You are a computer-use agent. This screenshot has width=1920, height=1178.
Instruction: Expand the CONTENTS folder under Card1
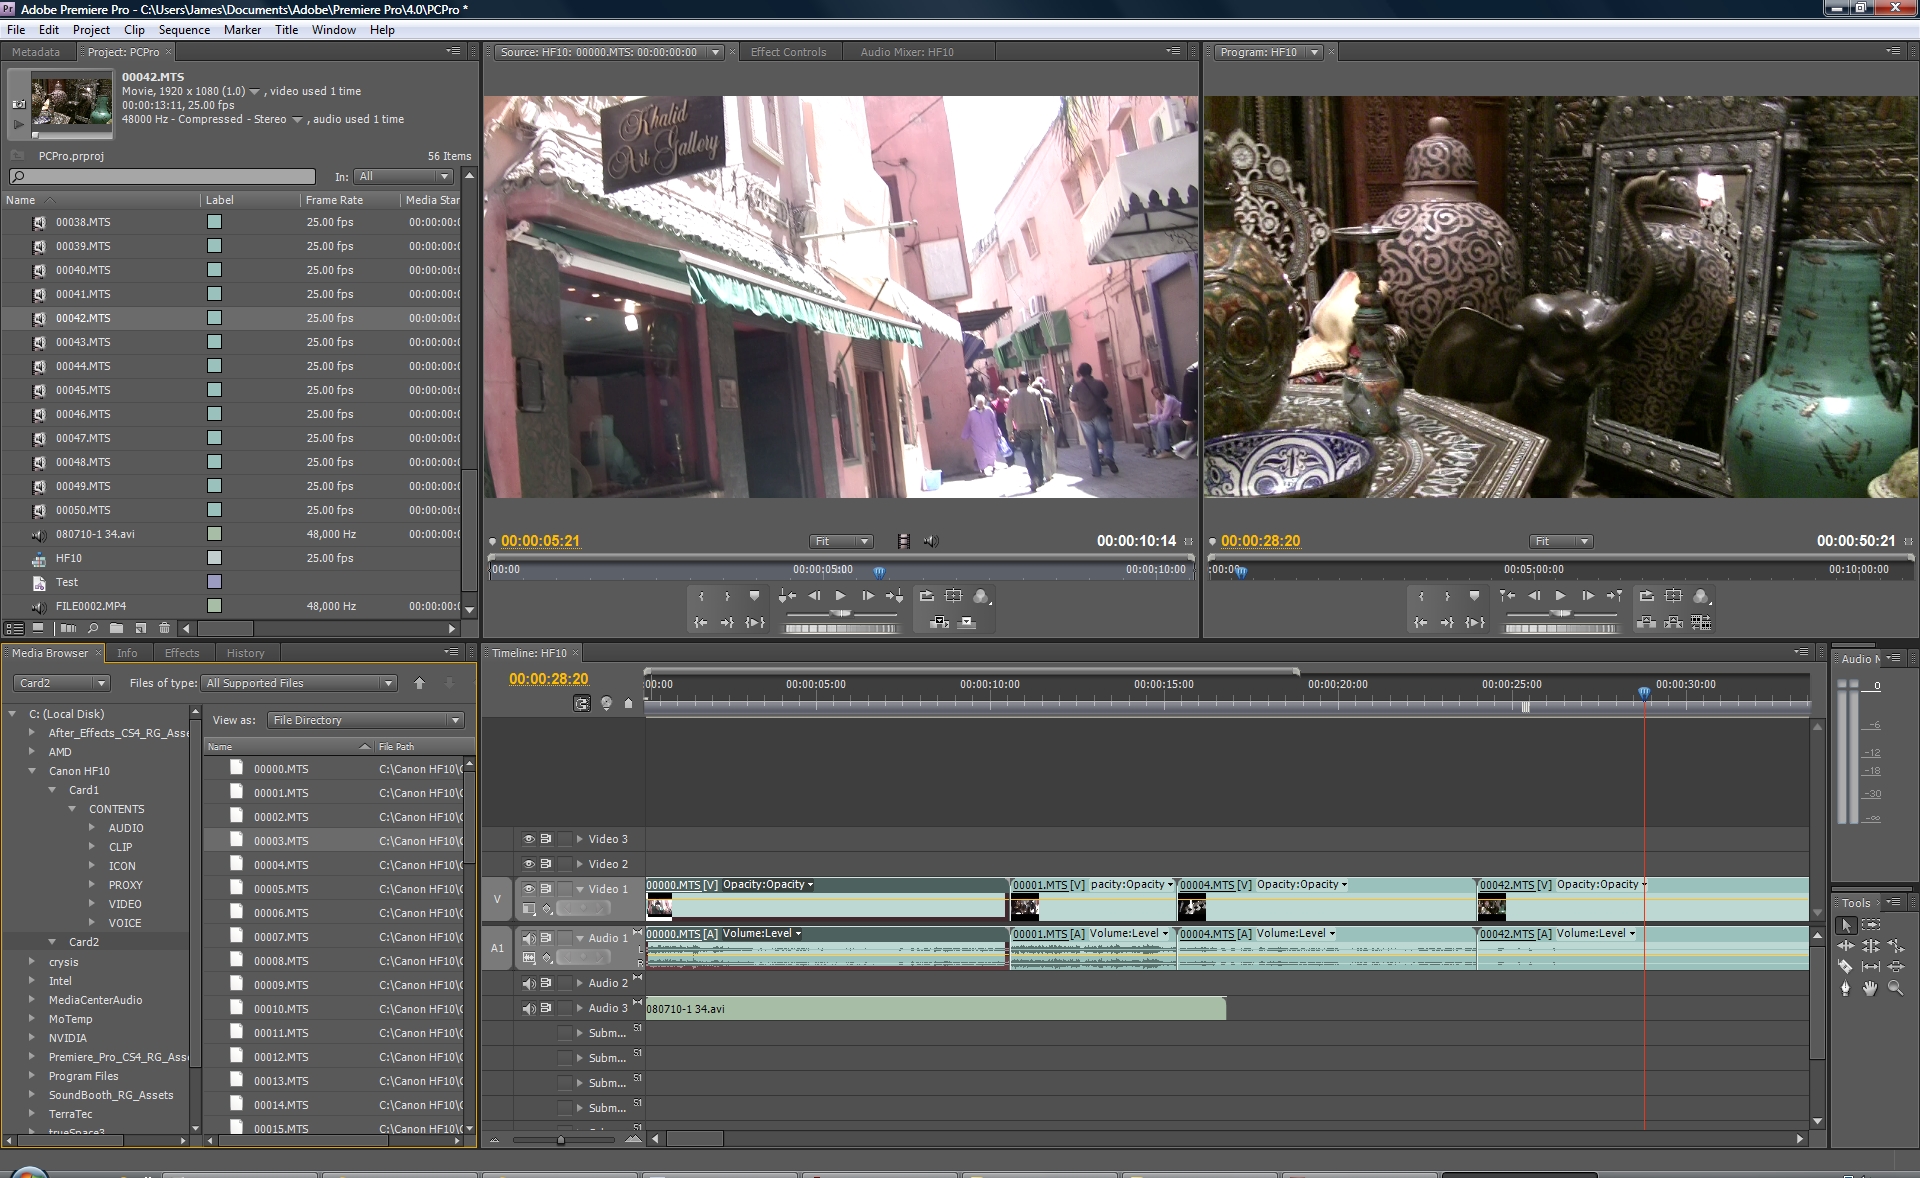coord(73,808)
